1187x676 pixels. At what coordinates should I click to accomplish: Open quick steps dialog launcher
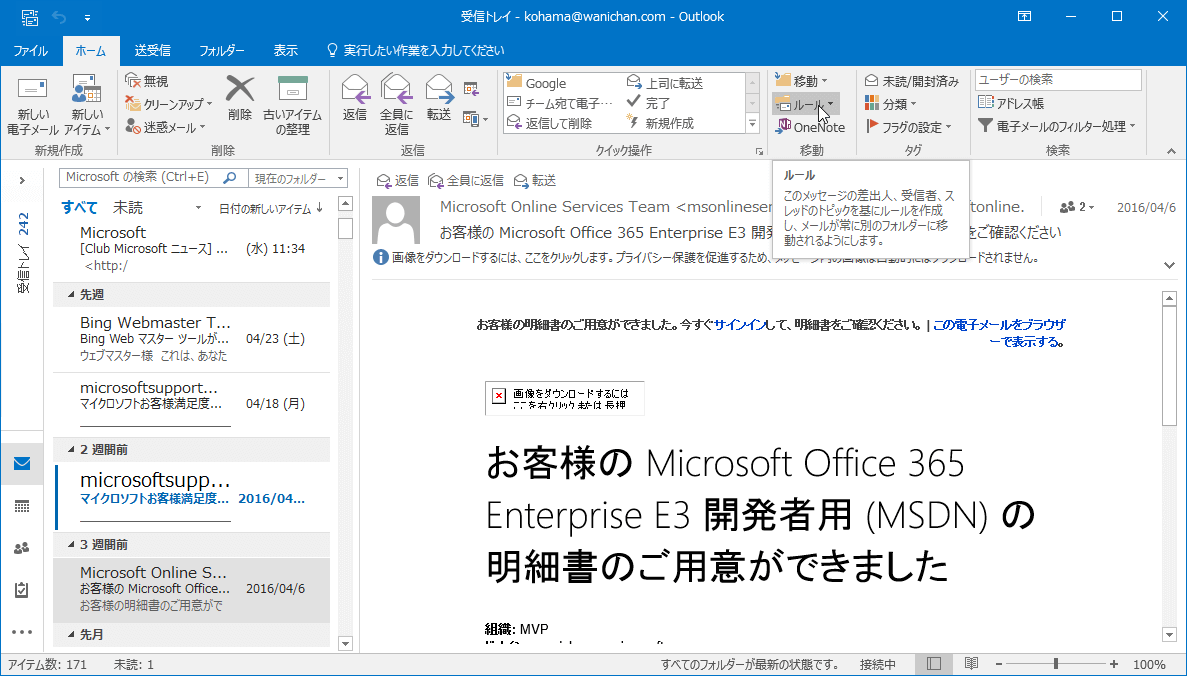coord(759,151)
